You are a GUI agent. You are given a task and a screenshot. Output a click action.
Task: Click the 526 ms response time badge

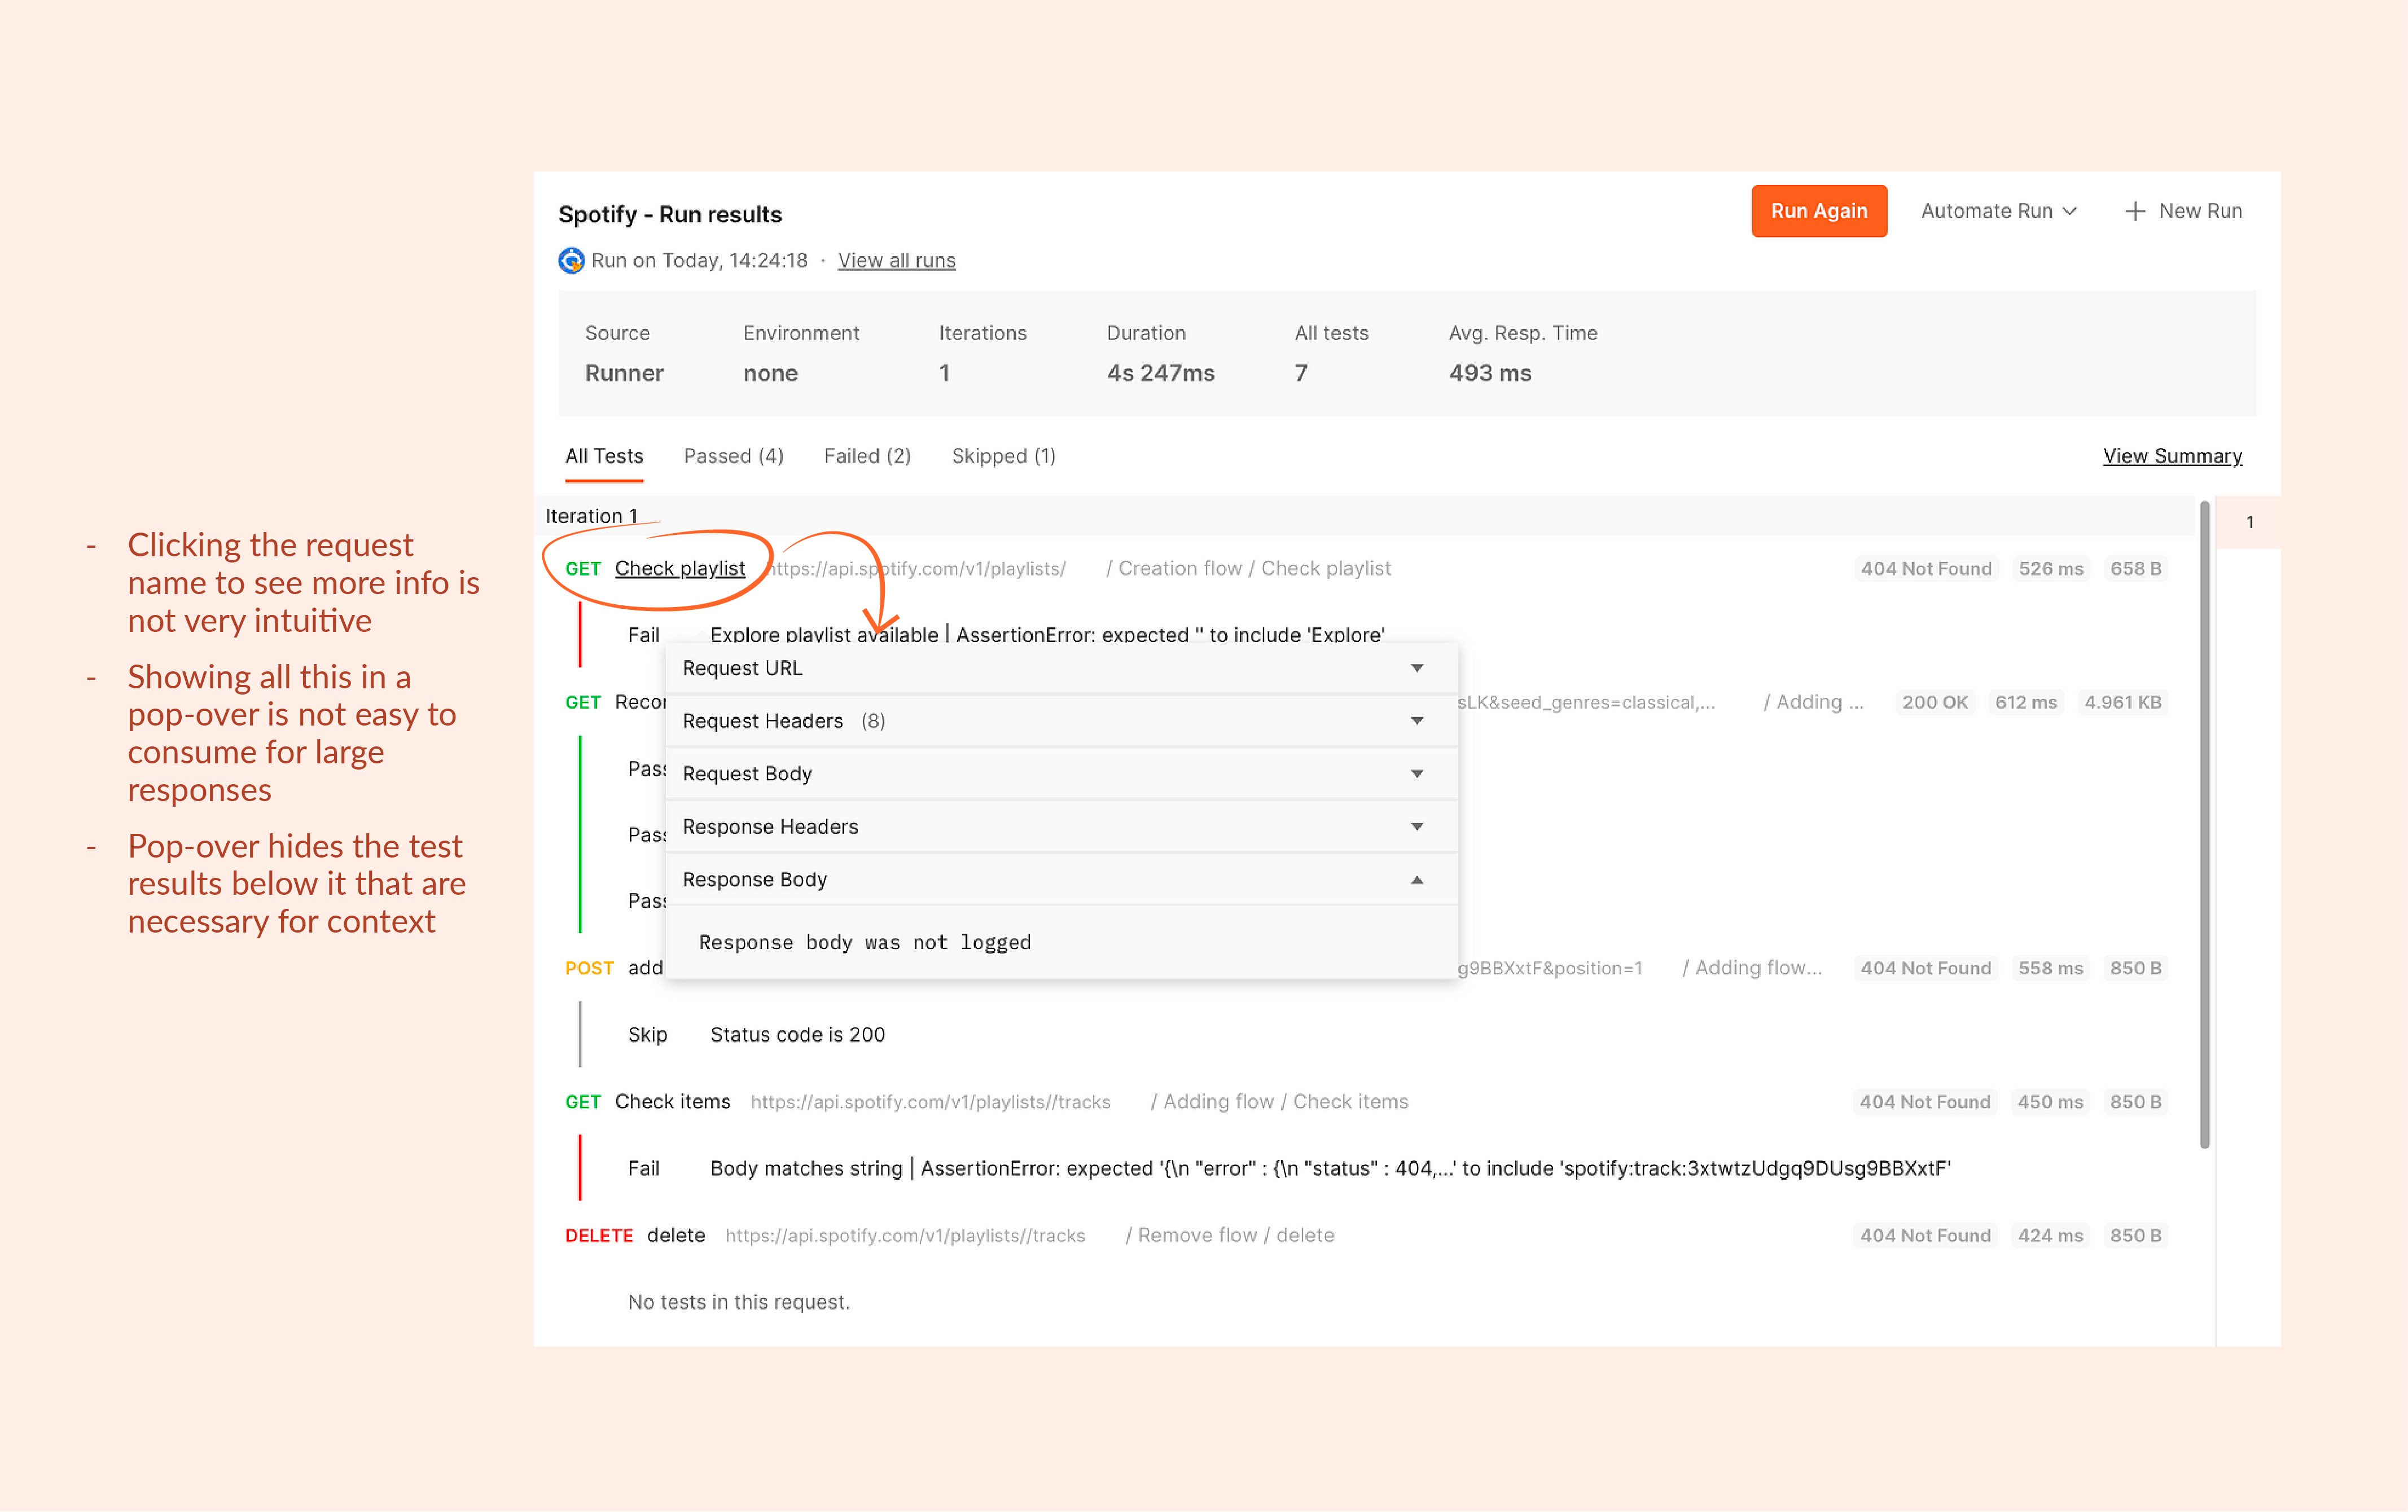coord(2050,568)
